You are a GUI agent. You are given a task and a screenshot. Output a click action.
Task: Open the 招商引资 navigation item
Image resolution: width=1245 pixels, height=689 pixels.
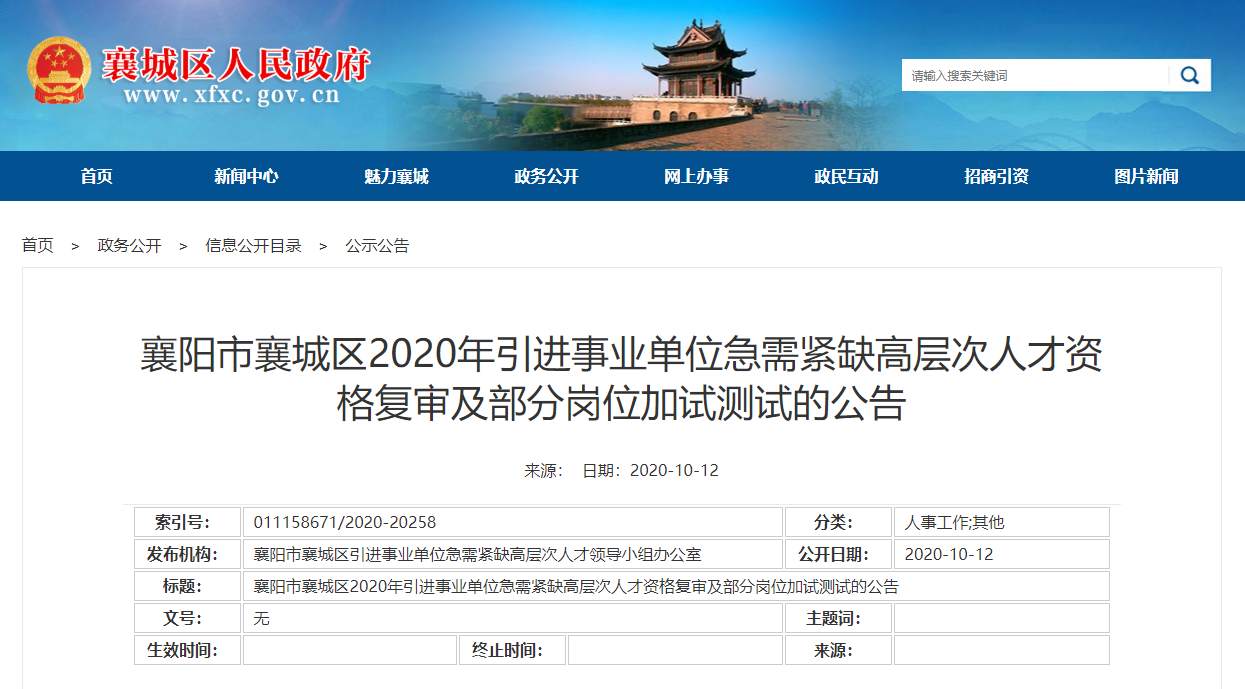click(996, 177)
